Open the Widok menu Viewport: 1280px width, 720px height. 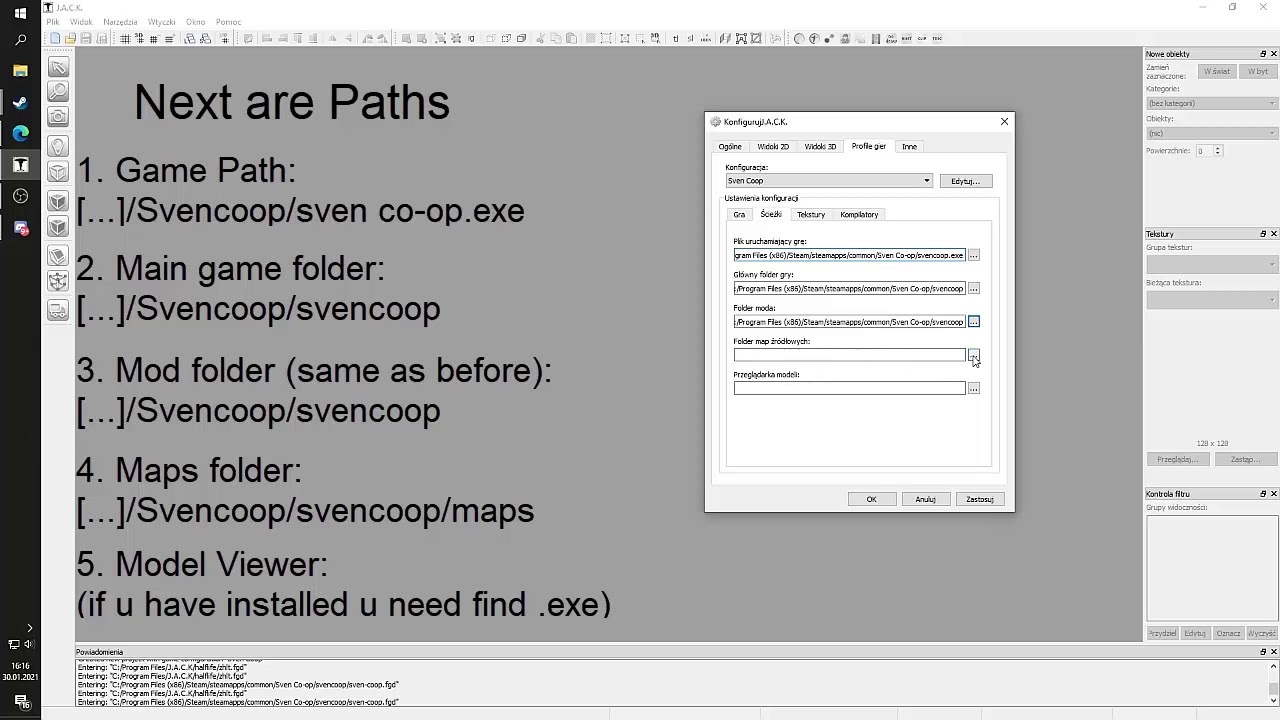coord(81,22)
